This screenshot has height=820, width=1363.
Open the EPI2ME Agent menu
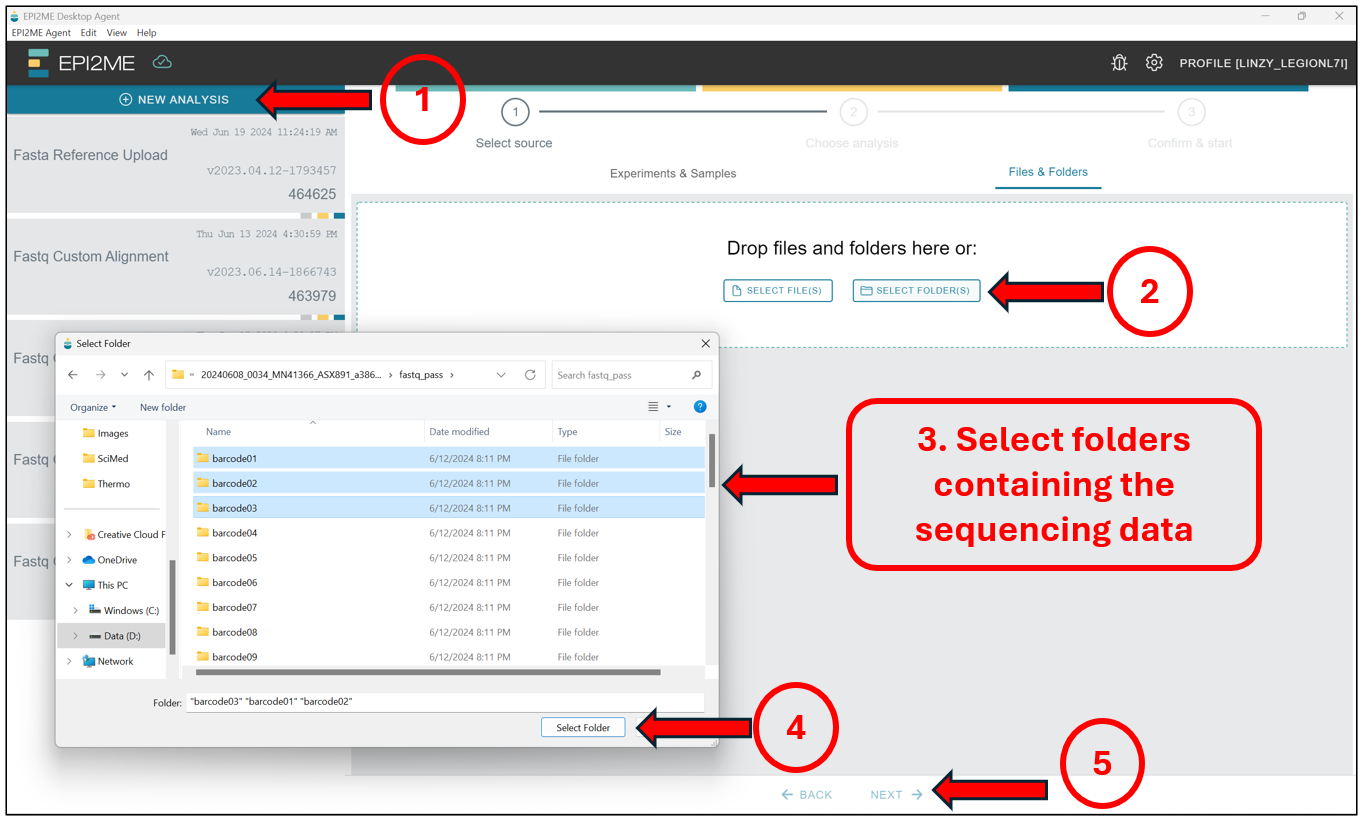coord(41,33)
